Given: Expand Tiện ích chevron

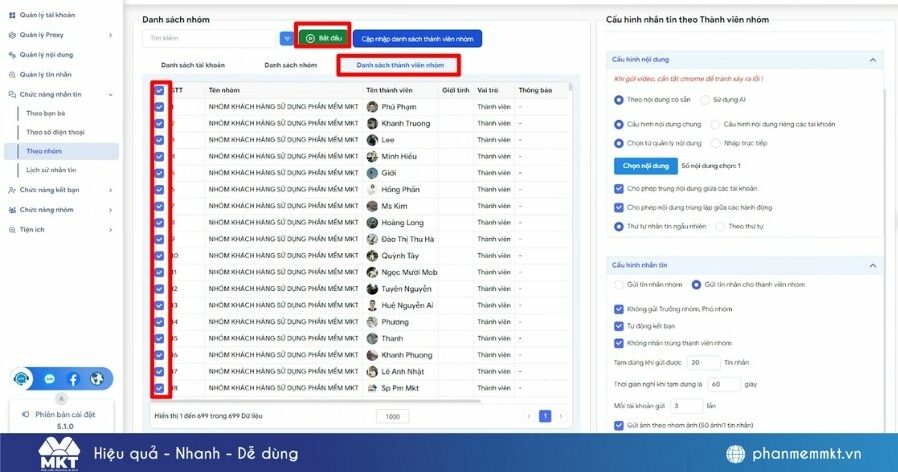Looking at the screenshot, I should pyautogui.click(x=111, y=230).
